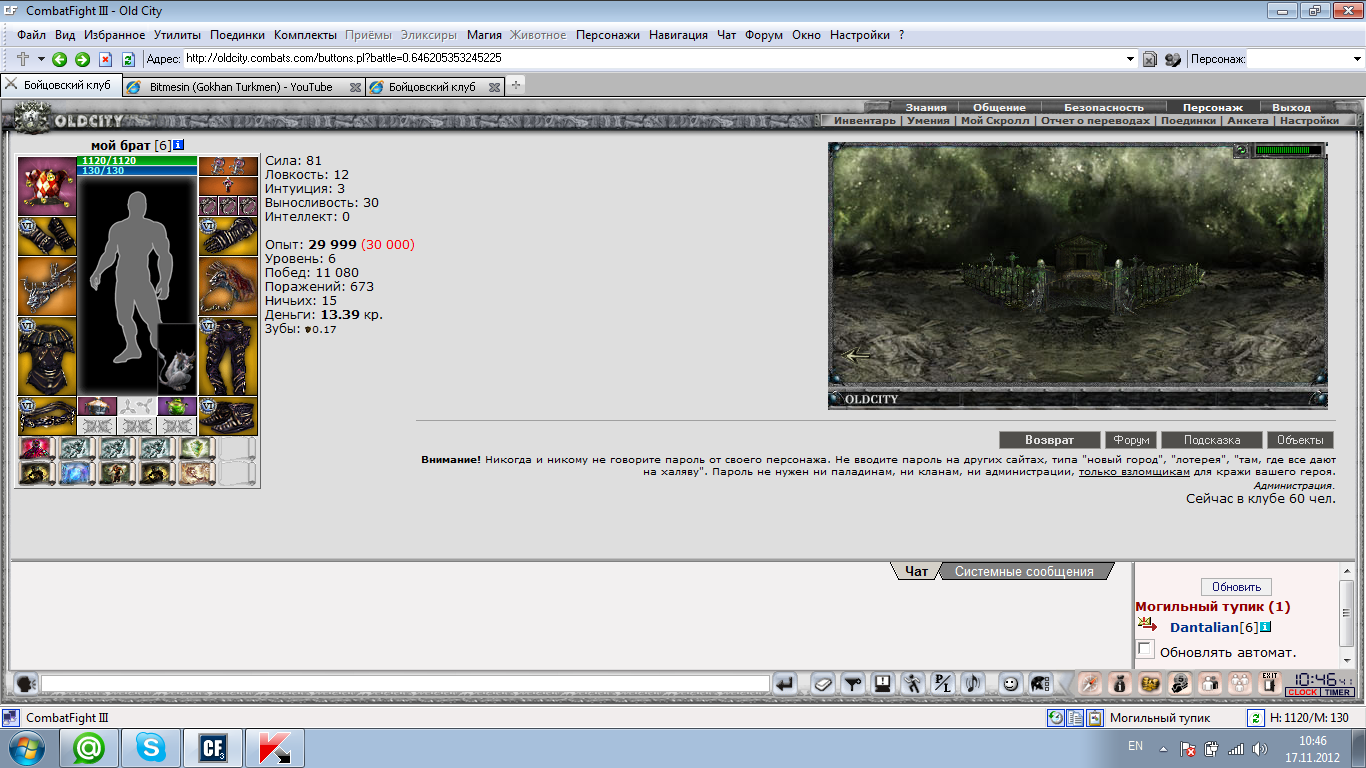Image resolution: width=1366 pixels, height=768 pixels.
Task: Select the Чат tab
Action: click(x=916, y=572)
